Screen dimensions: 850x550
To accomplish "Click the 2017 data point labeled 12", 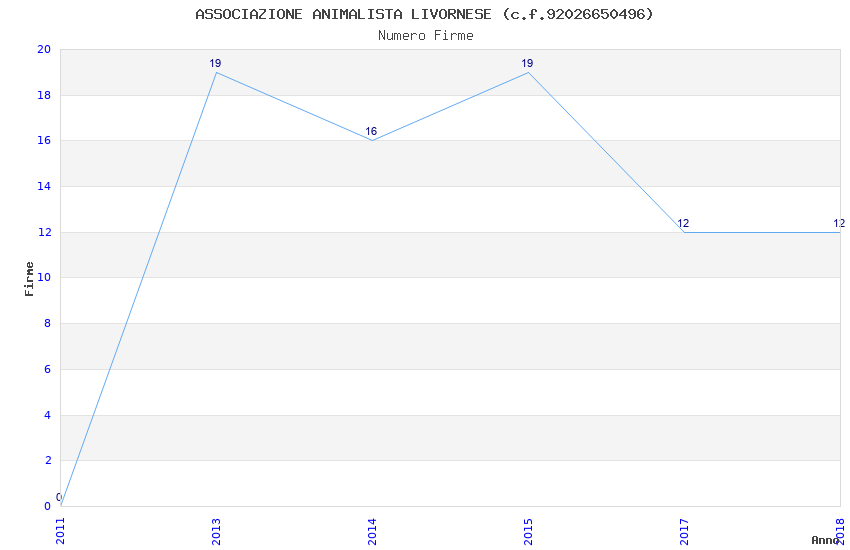I will (685, 232).
